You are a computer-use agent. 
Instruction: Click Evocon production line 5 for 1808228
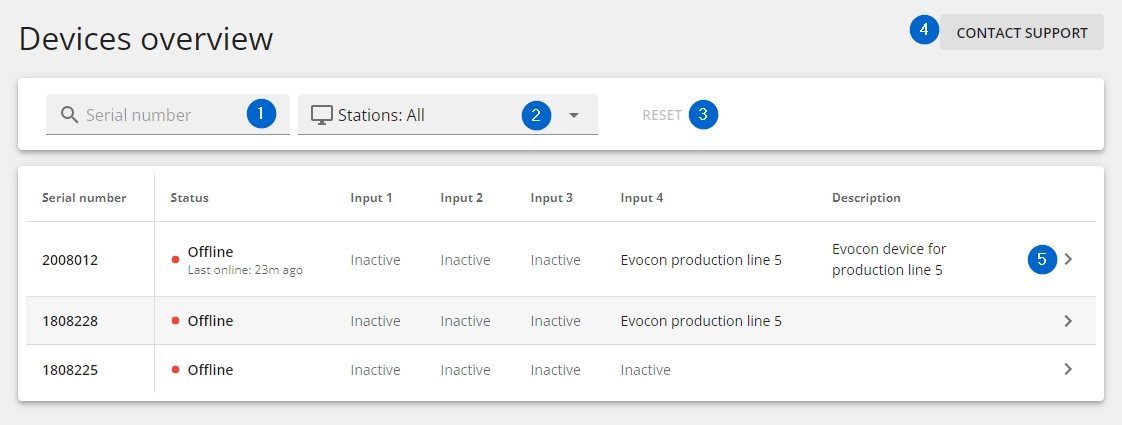point(701,321)
